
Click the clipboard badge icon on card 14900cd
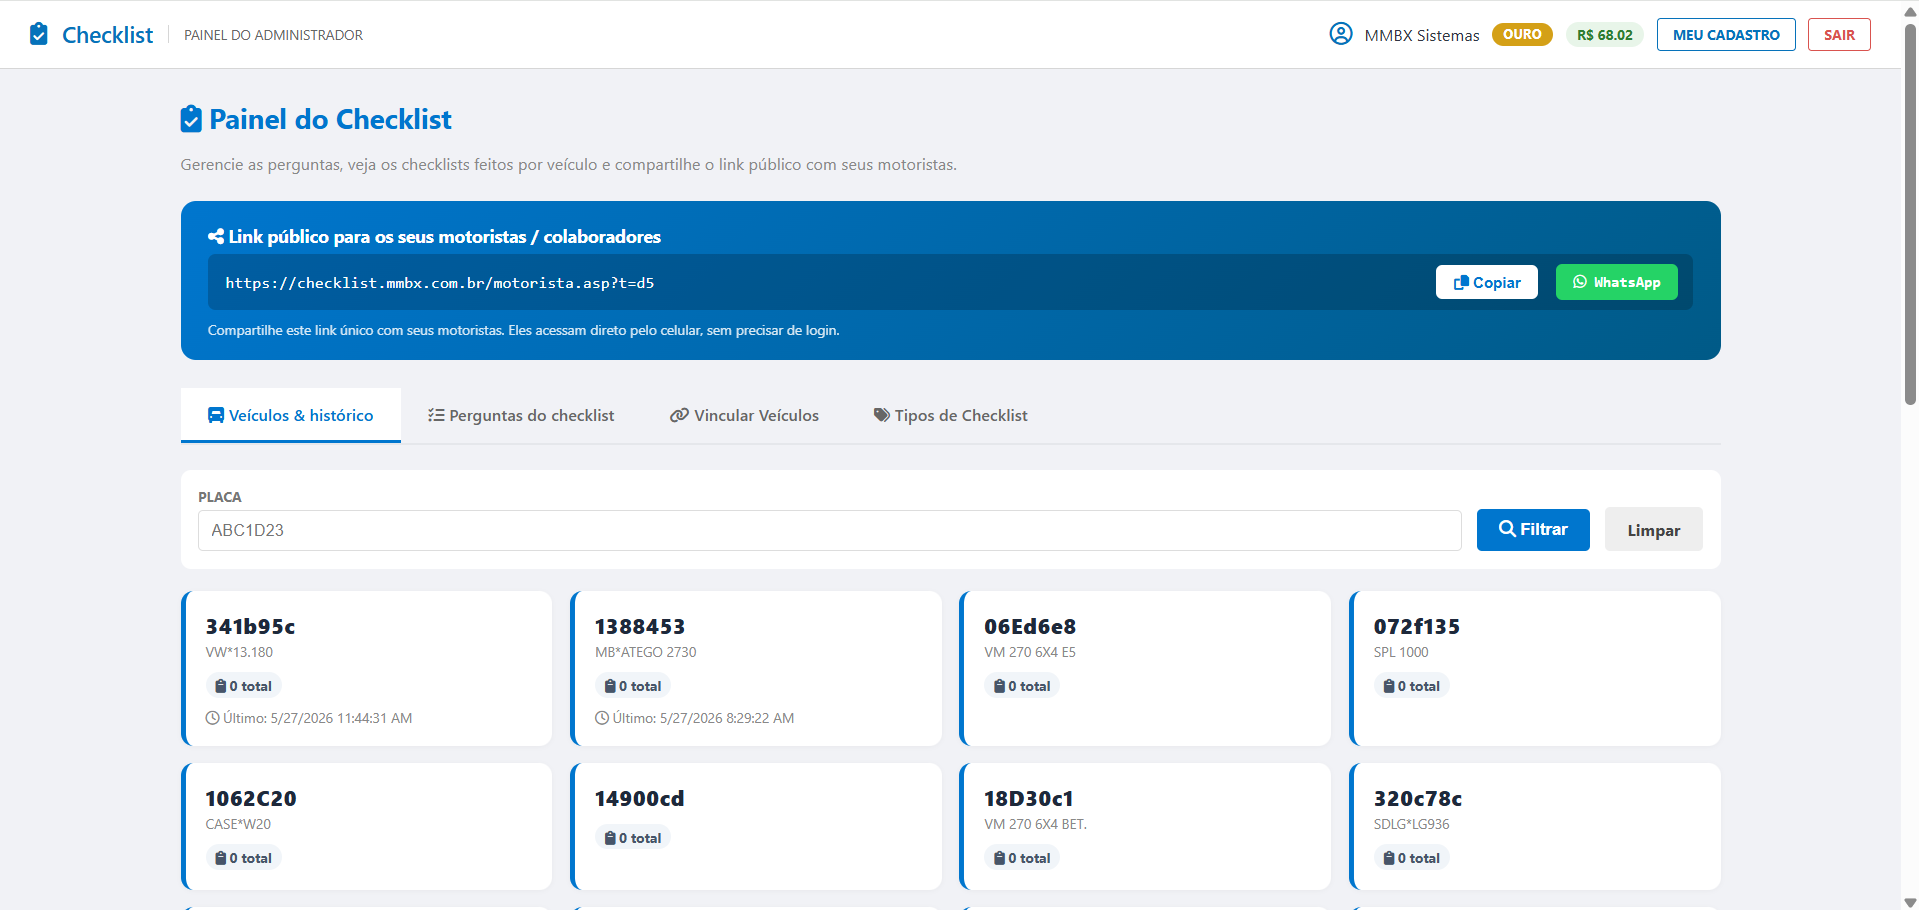tap(610, 838)
